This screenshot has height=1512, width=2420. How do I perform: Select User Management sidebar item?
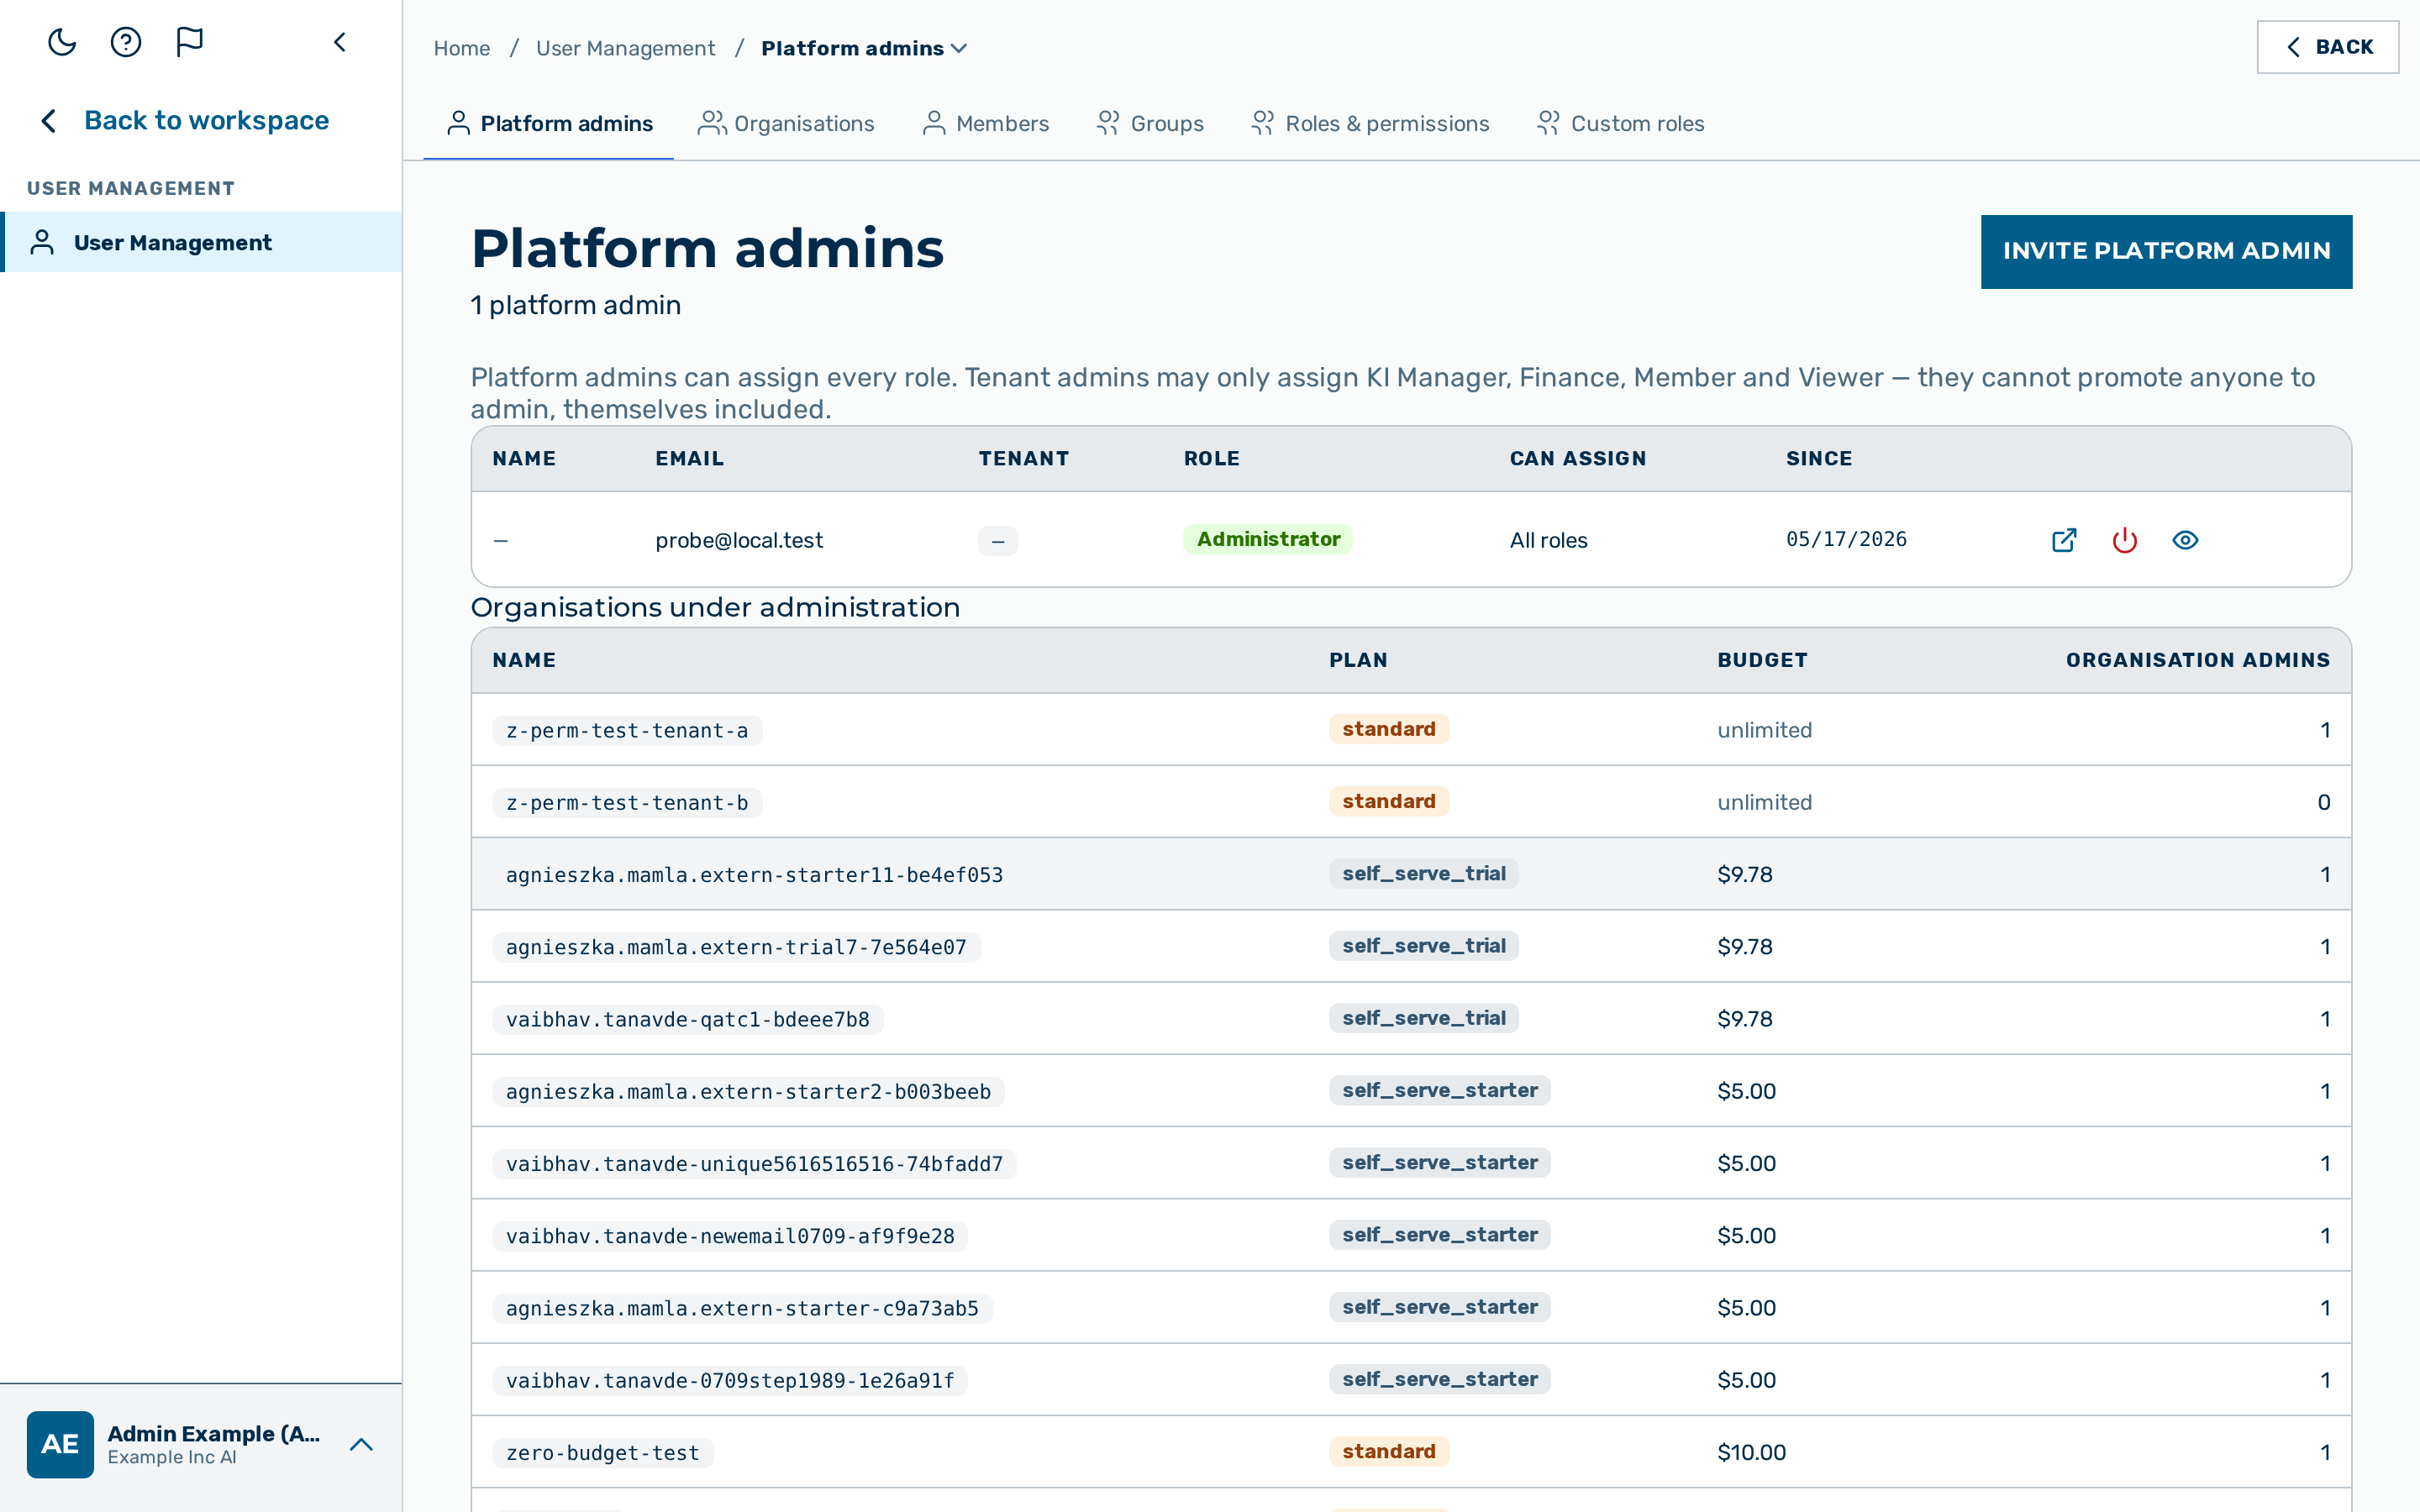coord(201,242)
